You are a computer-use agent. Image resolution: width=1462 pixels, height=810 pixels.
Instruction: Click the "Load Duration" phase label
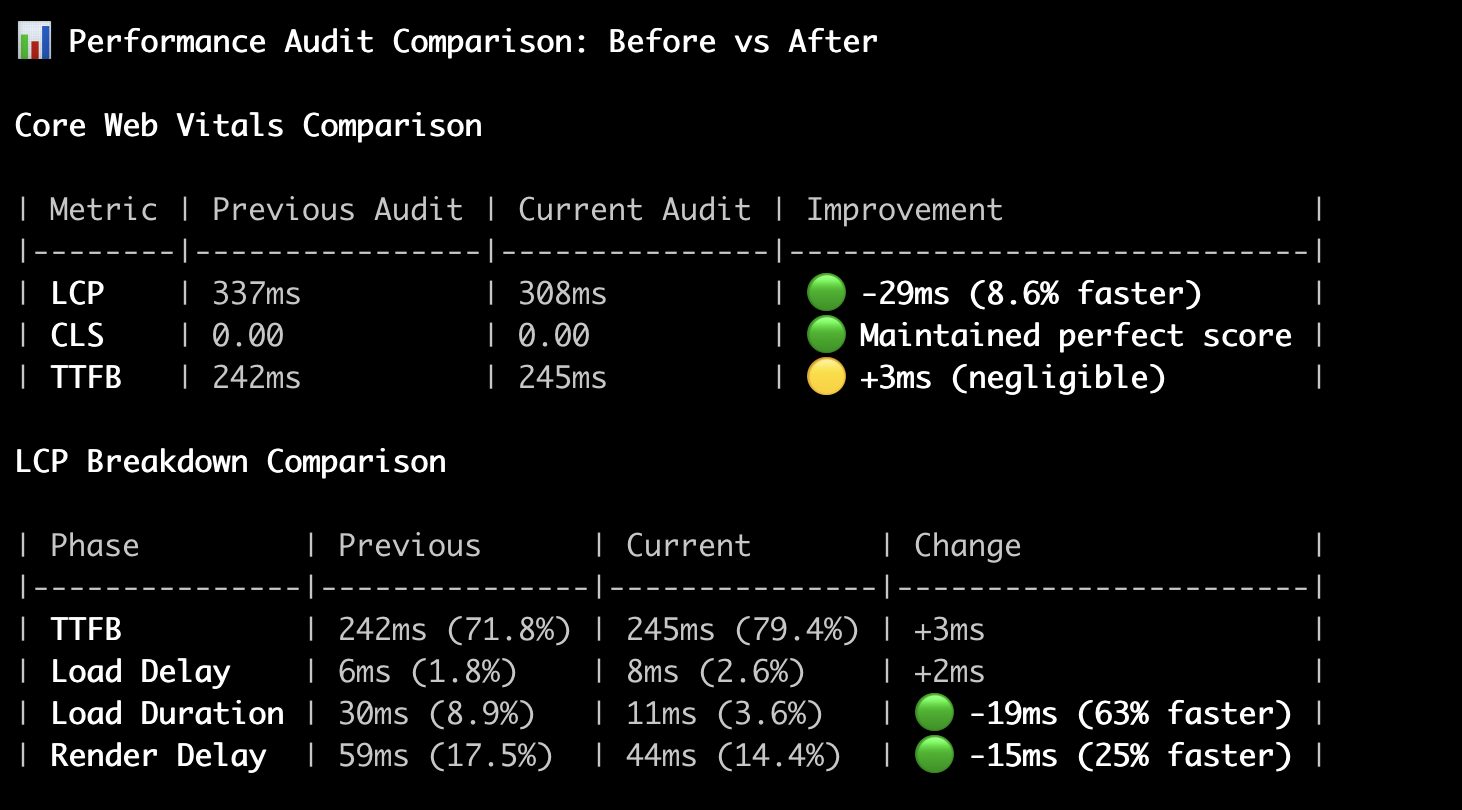(167, 714)
